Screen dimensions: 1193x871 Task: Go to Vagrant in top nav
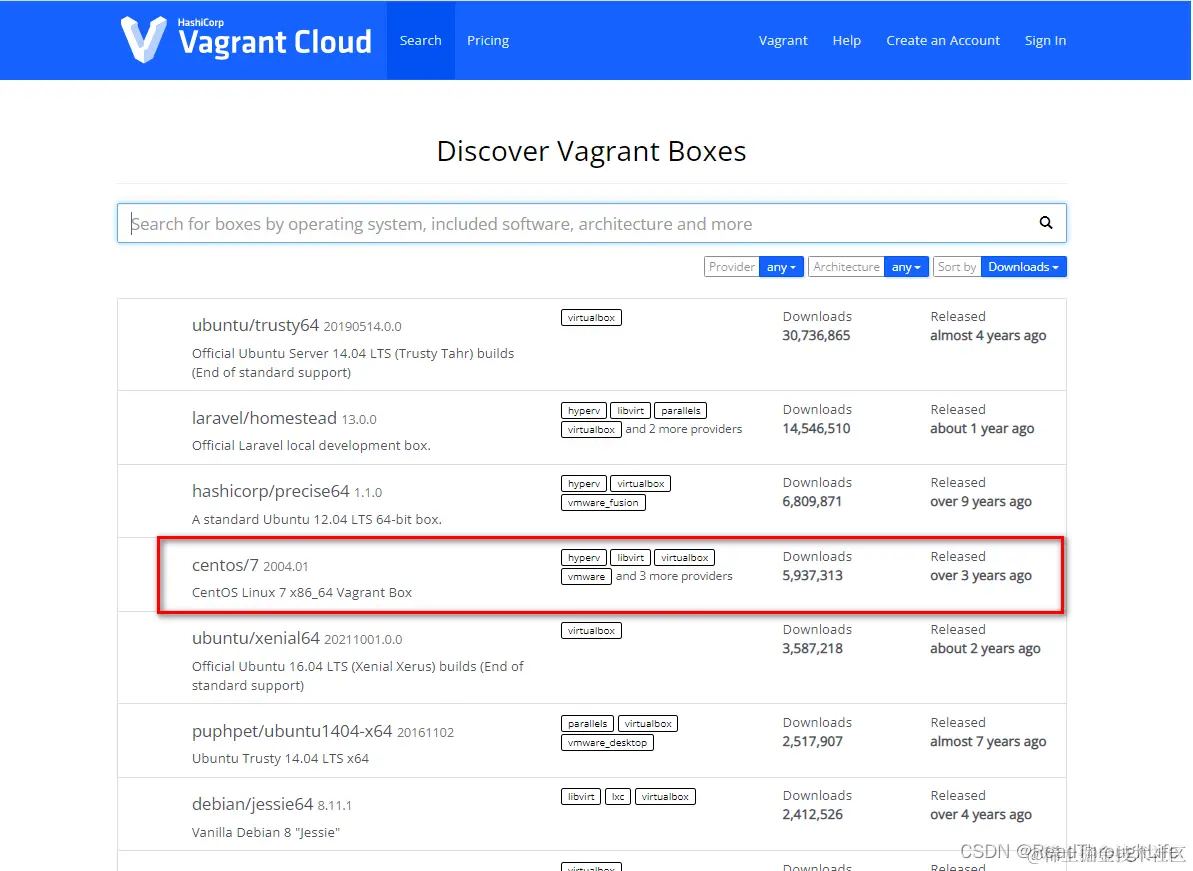point(783,40)
